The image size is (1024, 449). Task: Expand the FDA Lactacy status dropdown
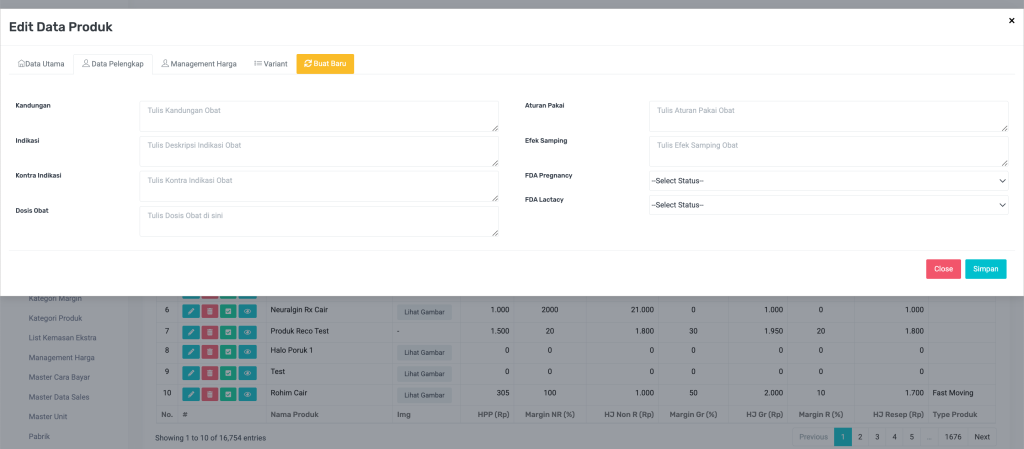click(x=828, y=205)
